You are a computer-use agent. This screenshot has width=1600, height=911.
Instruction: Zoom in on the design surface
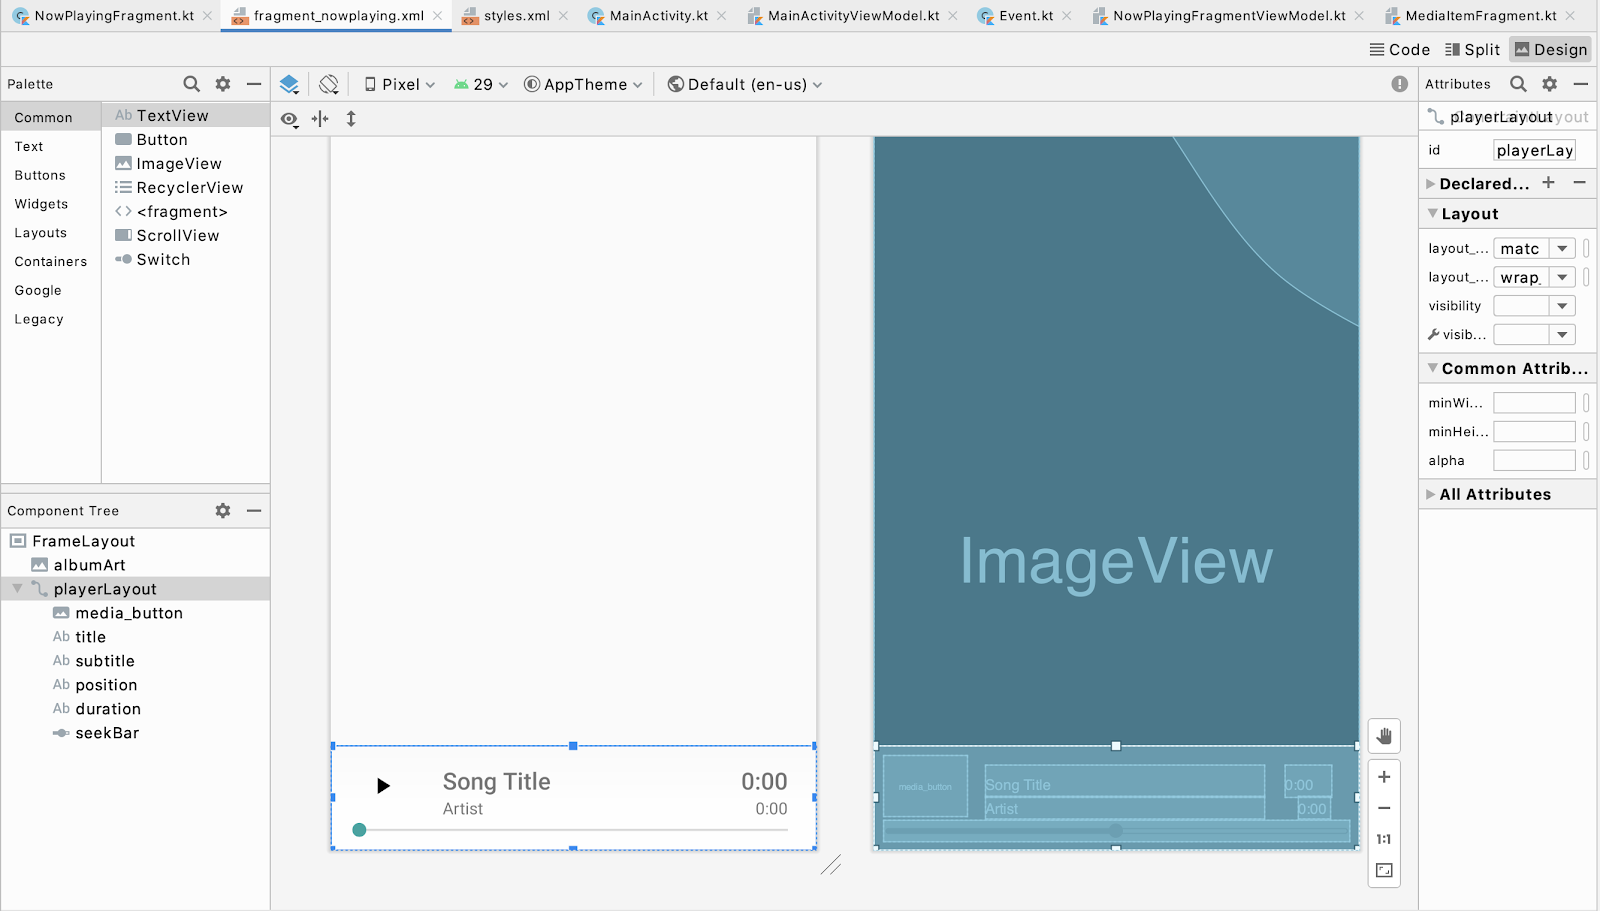[1384, 777]
